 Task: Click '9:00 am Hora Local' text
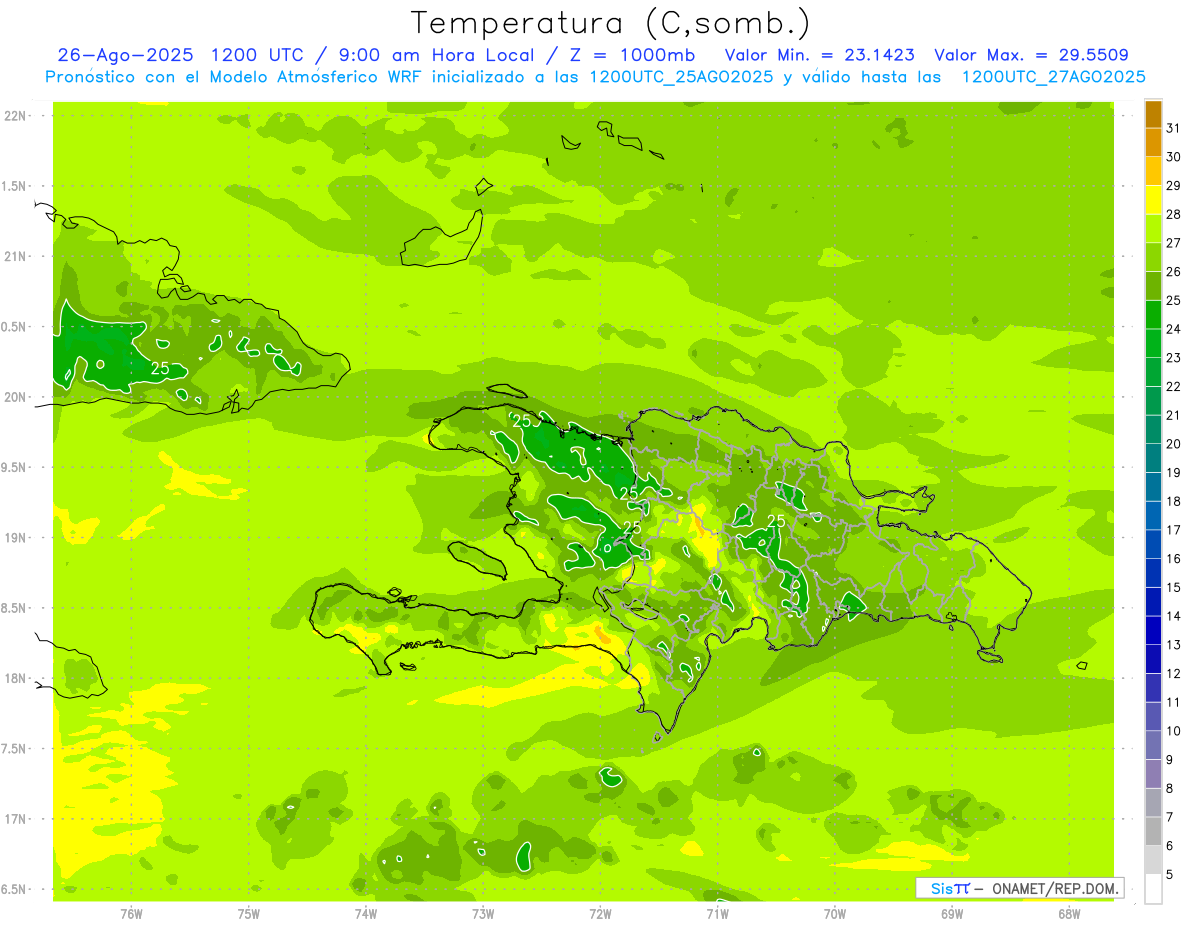(435, 55)
